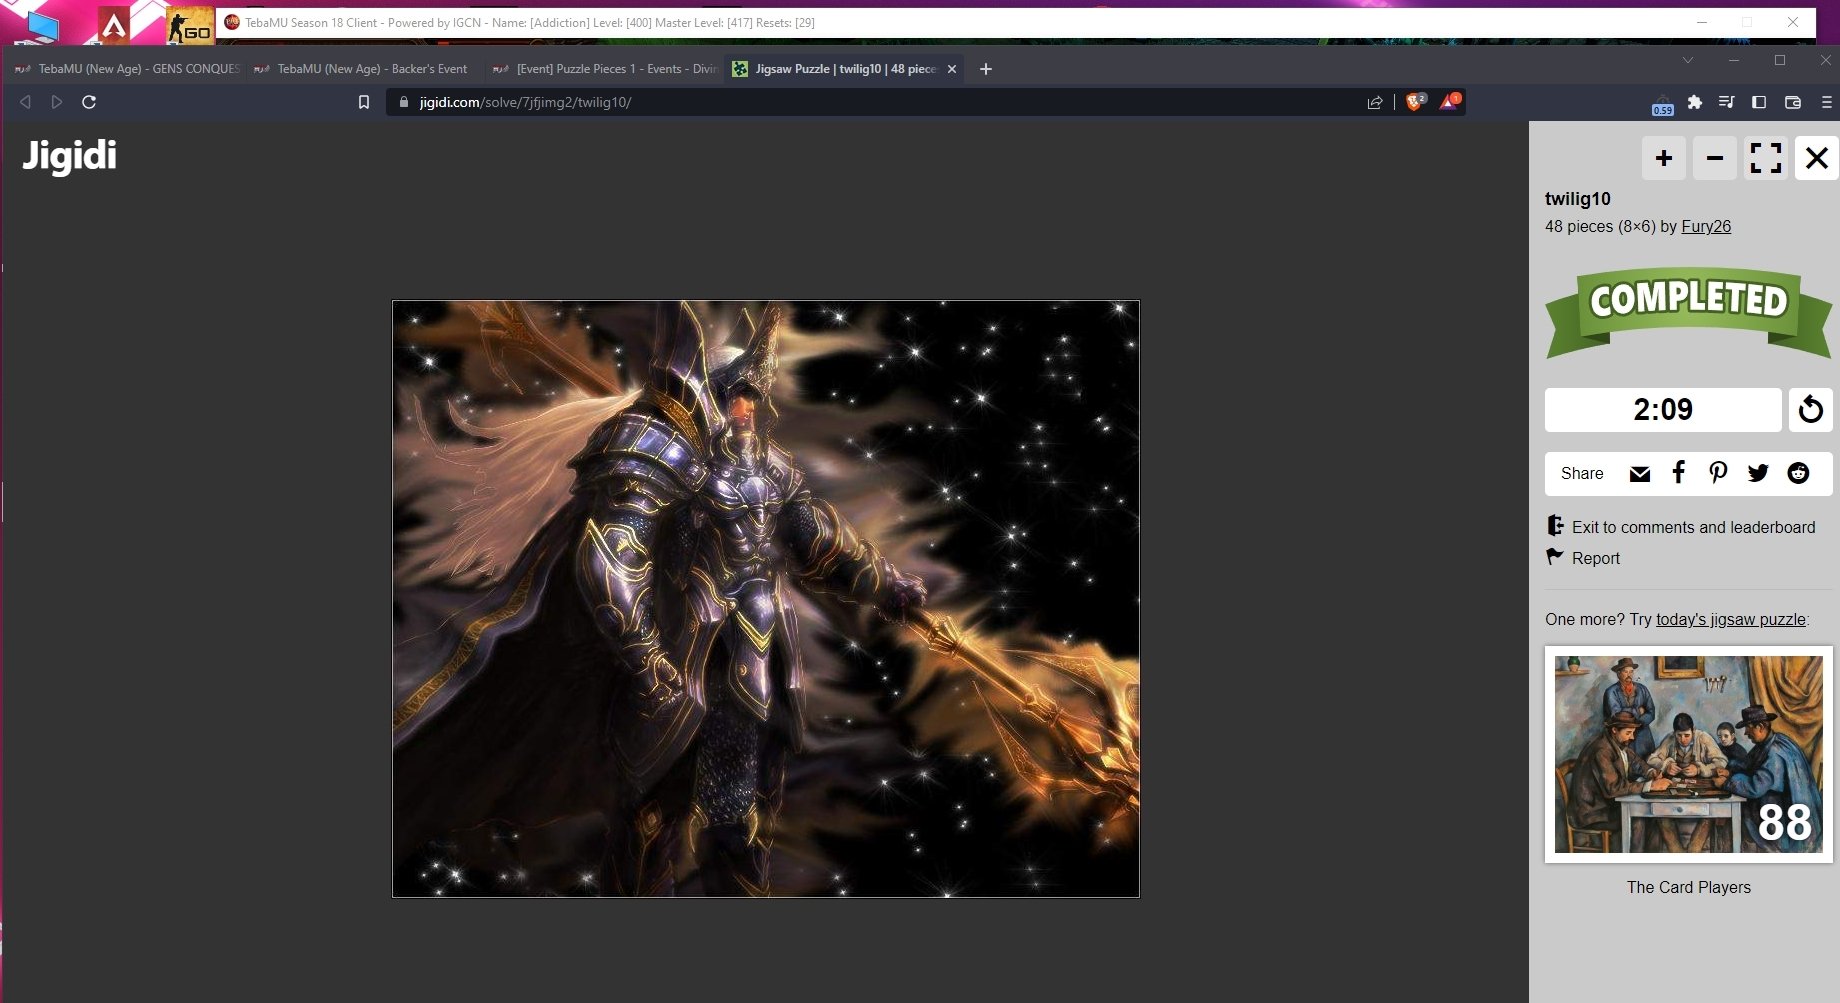Open today's jigsaw puzzle link
Screen dimensions: 1840x1003
(x=1731, y=619)
